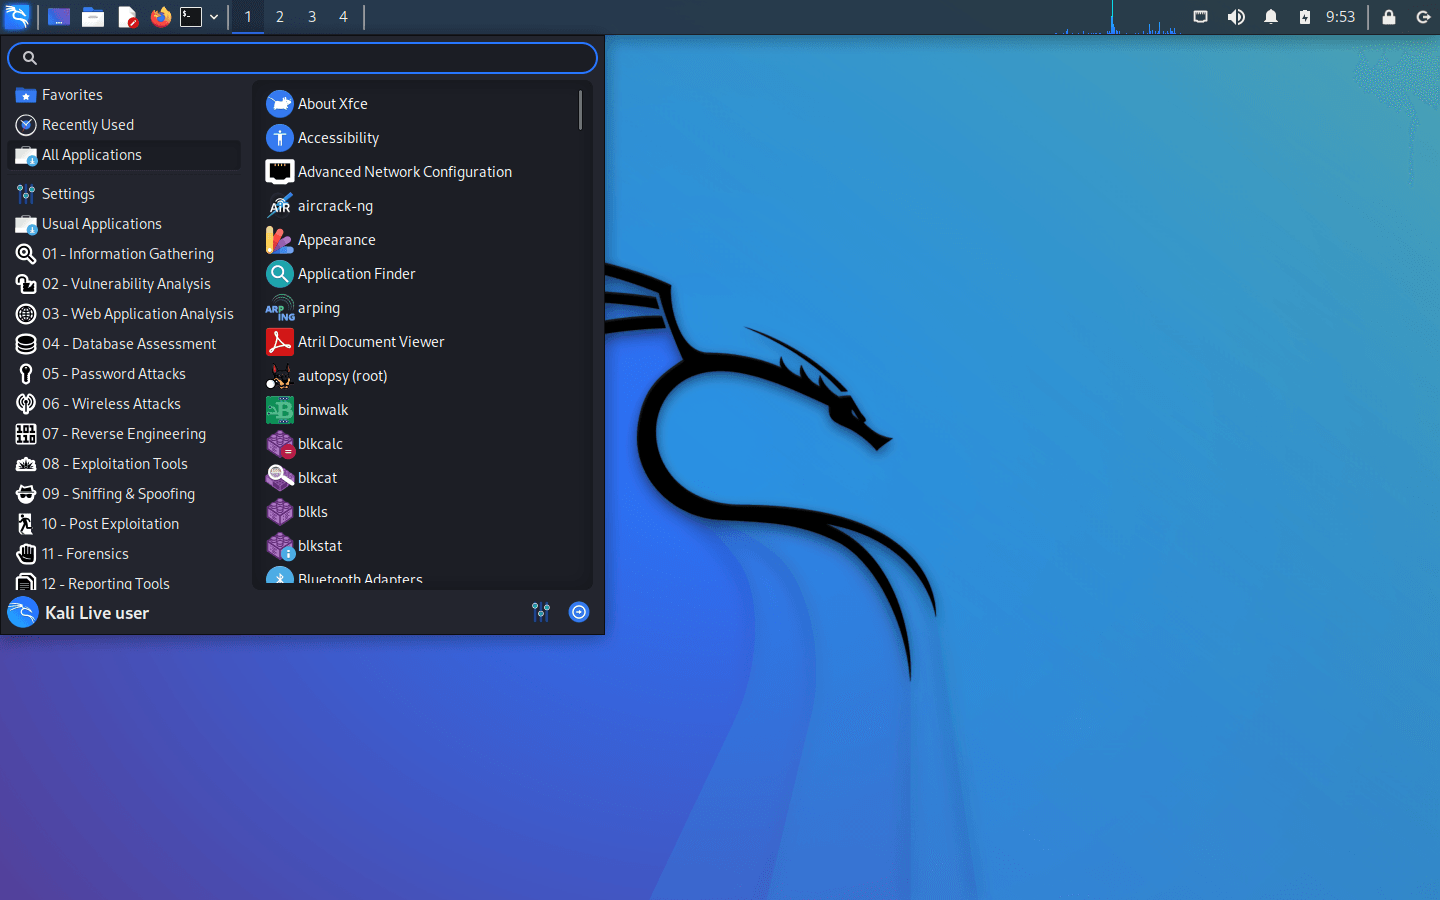Click the battery power manager icon
The height and width of the screenshot is (900, 1440).
(x=1305, y=17)
